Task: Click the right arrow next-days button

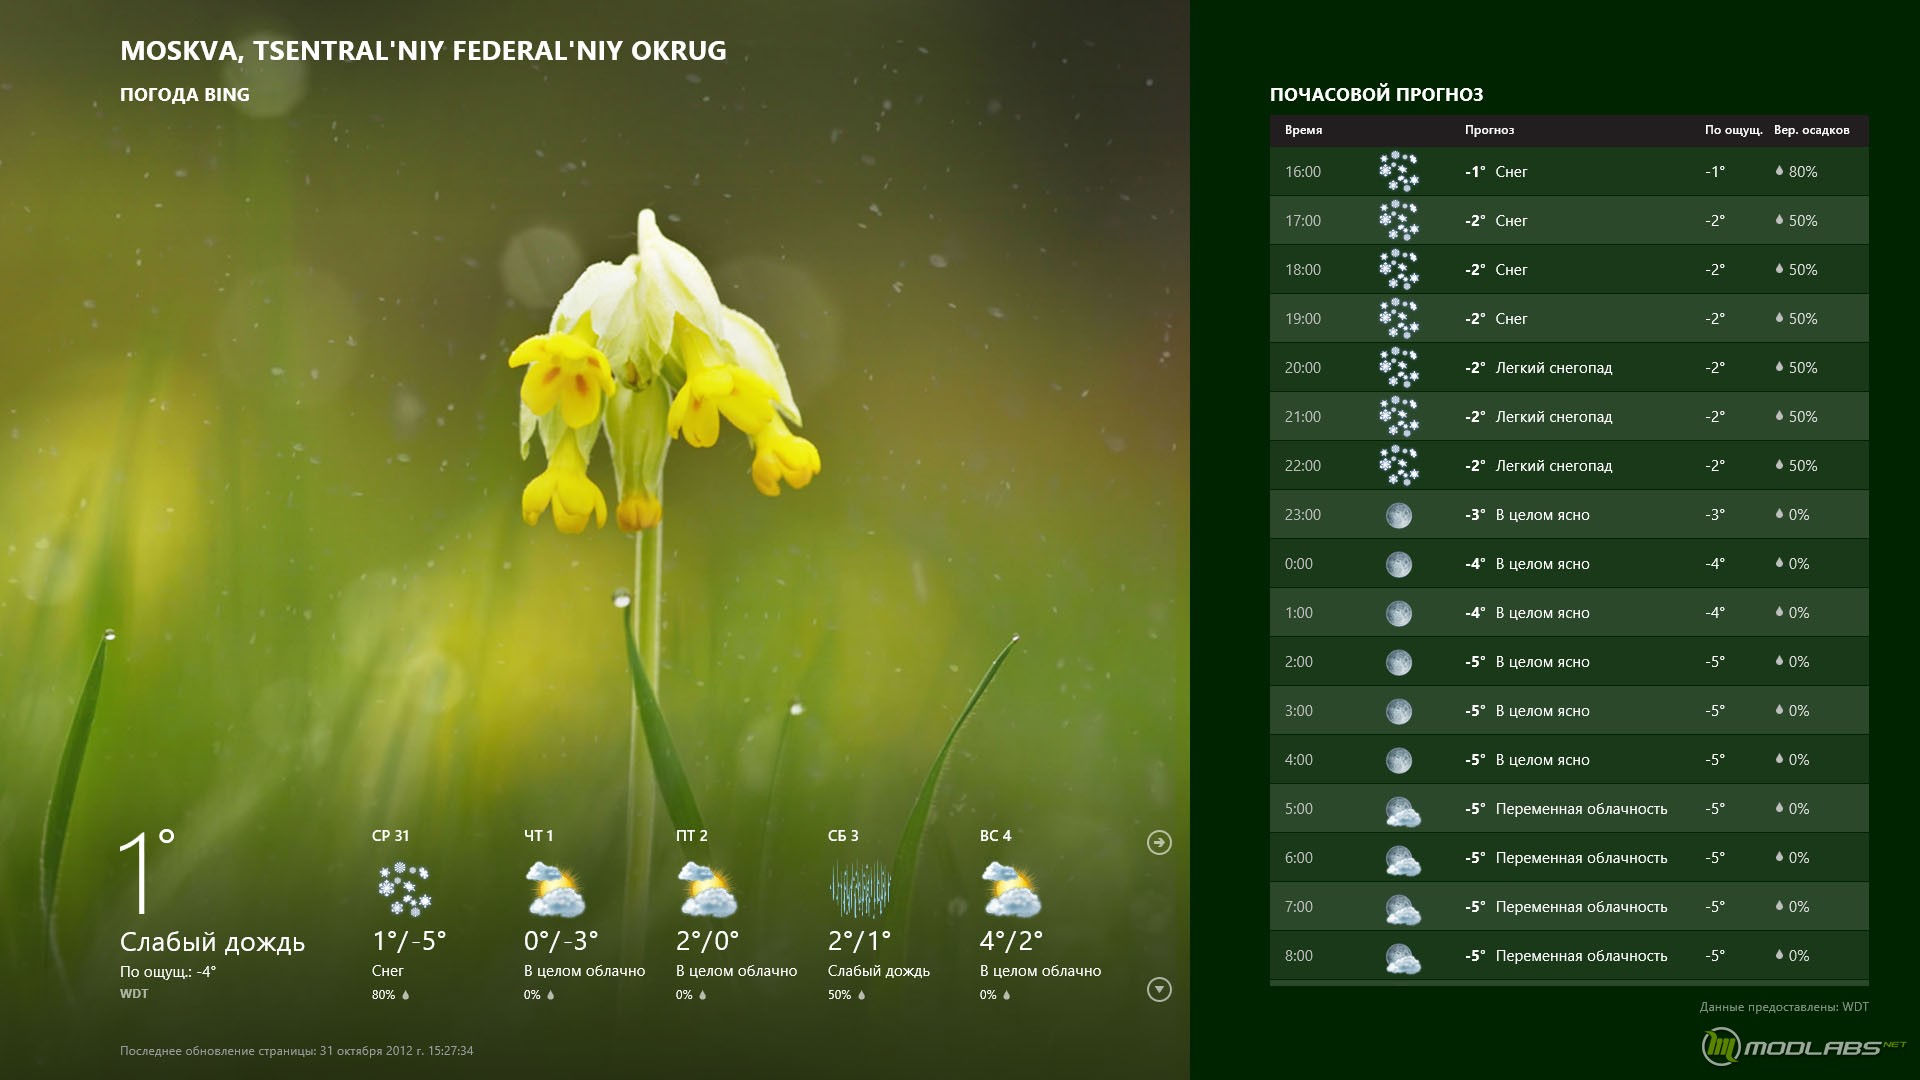Action: tap(1159, 843)
